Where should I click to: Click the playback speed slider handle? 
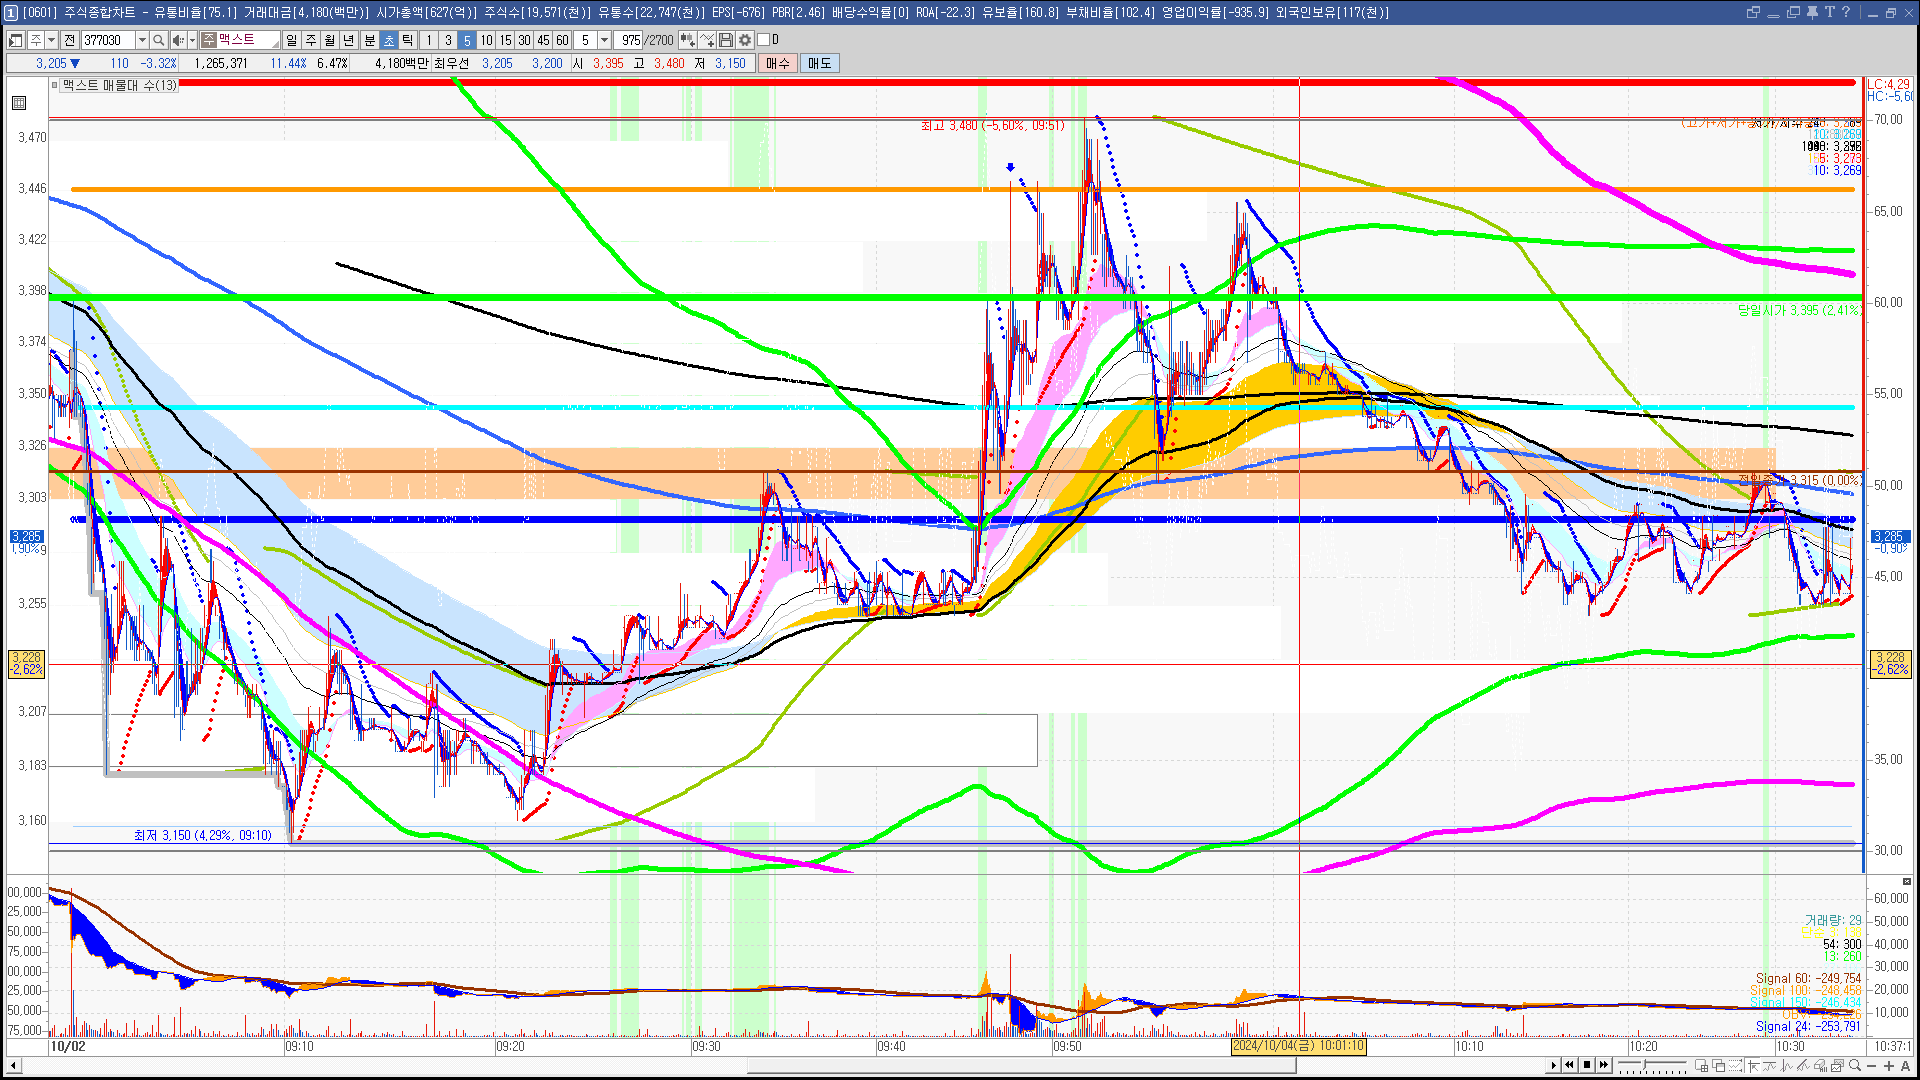coord(1644,1064)
